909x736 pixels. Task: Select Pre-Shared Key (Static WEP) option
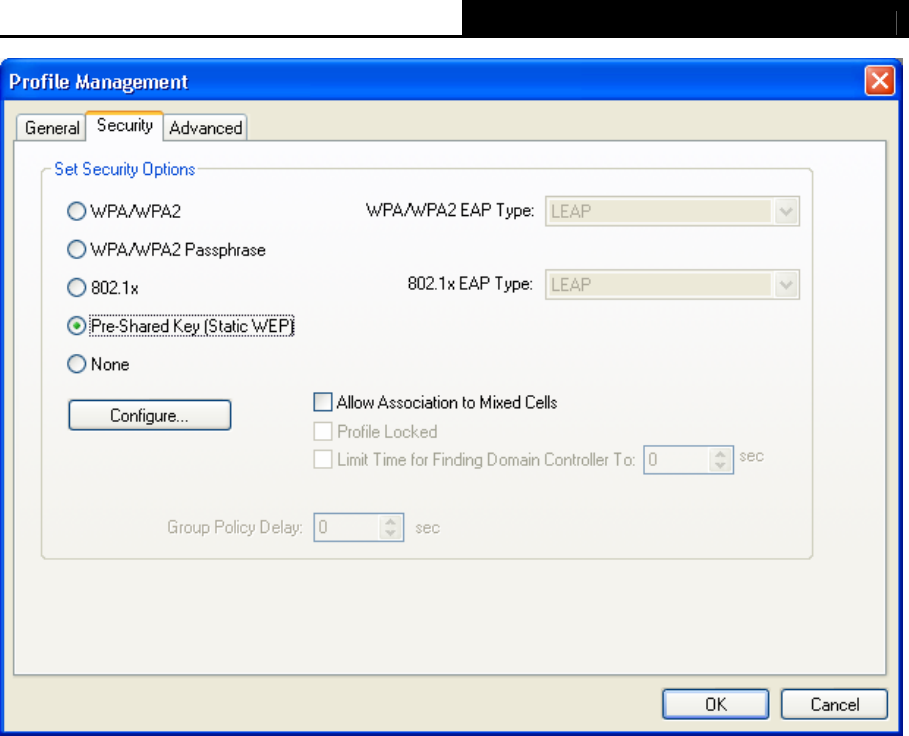pos(77,326)
